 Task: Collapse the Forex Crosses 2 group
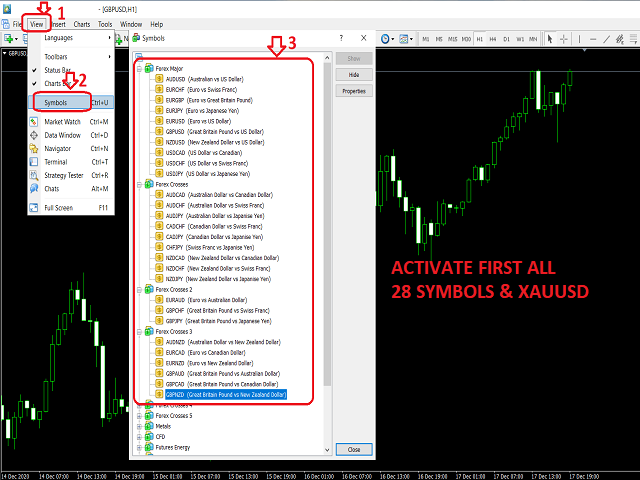(139, 288)
